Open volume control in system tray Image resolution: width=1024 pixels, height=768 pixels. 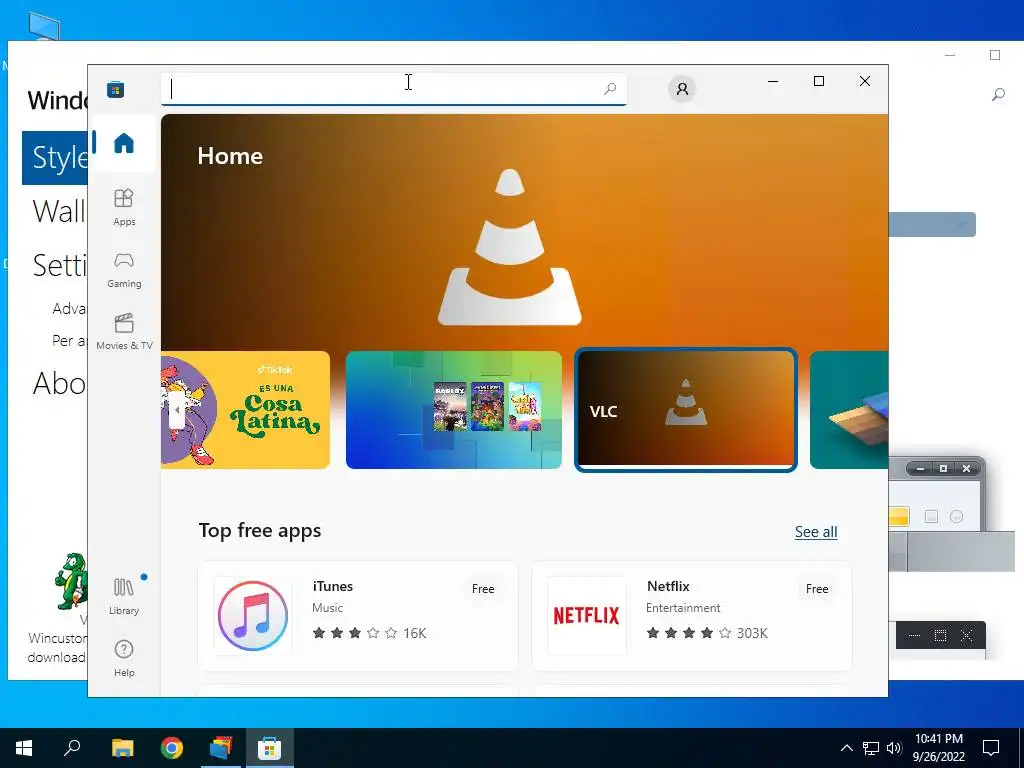click(x=894, y=748)
